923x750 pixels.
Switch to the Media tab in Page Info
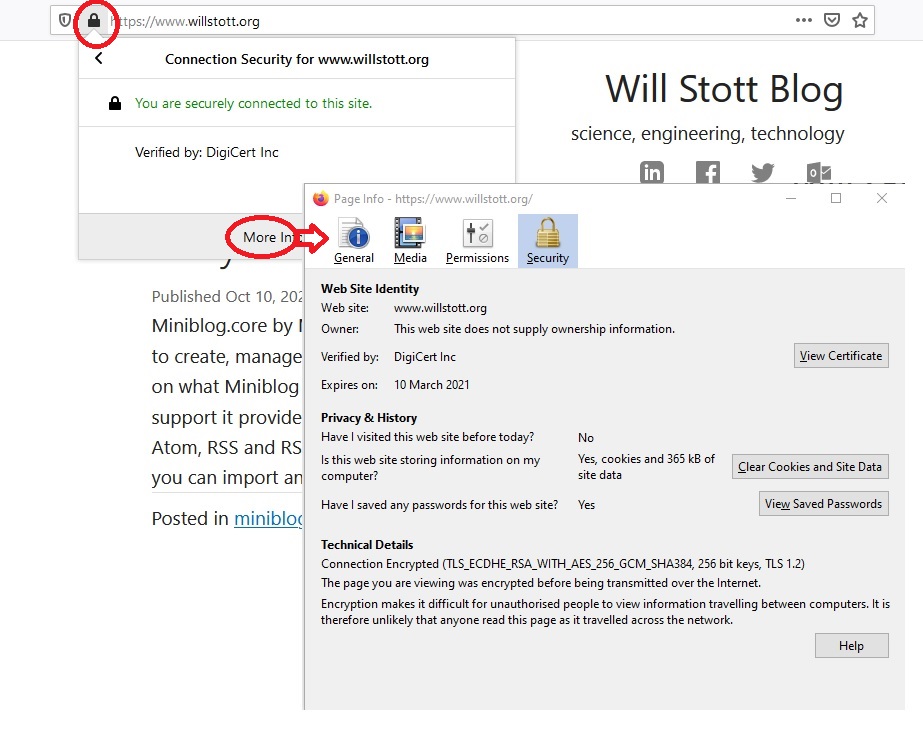pyautogui.click(x=410, y=240)
